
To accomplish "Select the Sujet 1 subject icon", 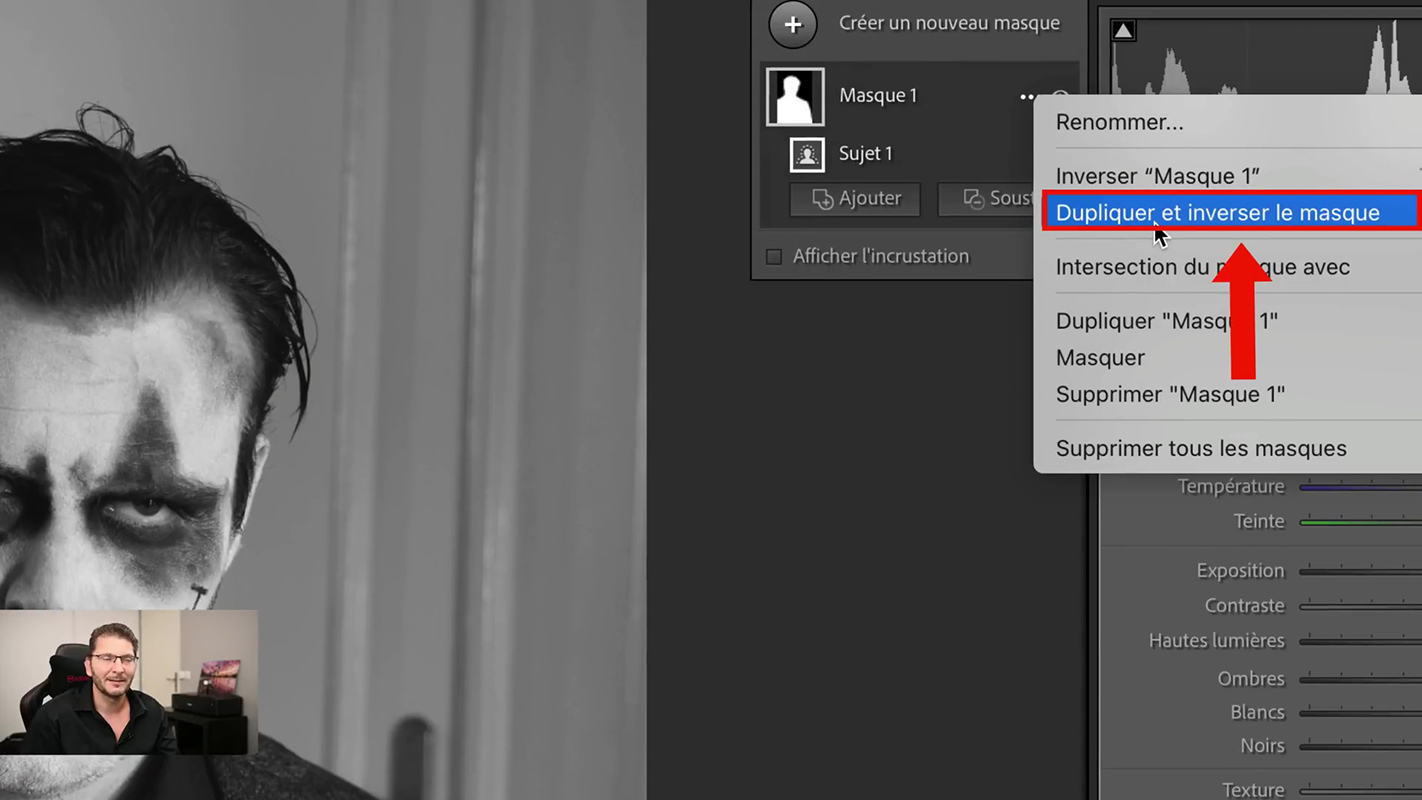I will (x=807, y=154).
